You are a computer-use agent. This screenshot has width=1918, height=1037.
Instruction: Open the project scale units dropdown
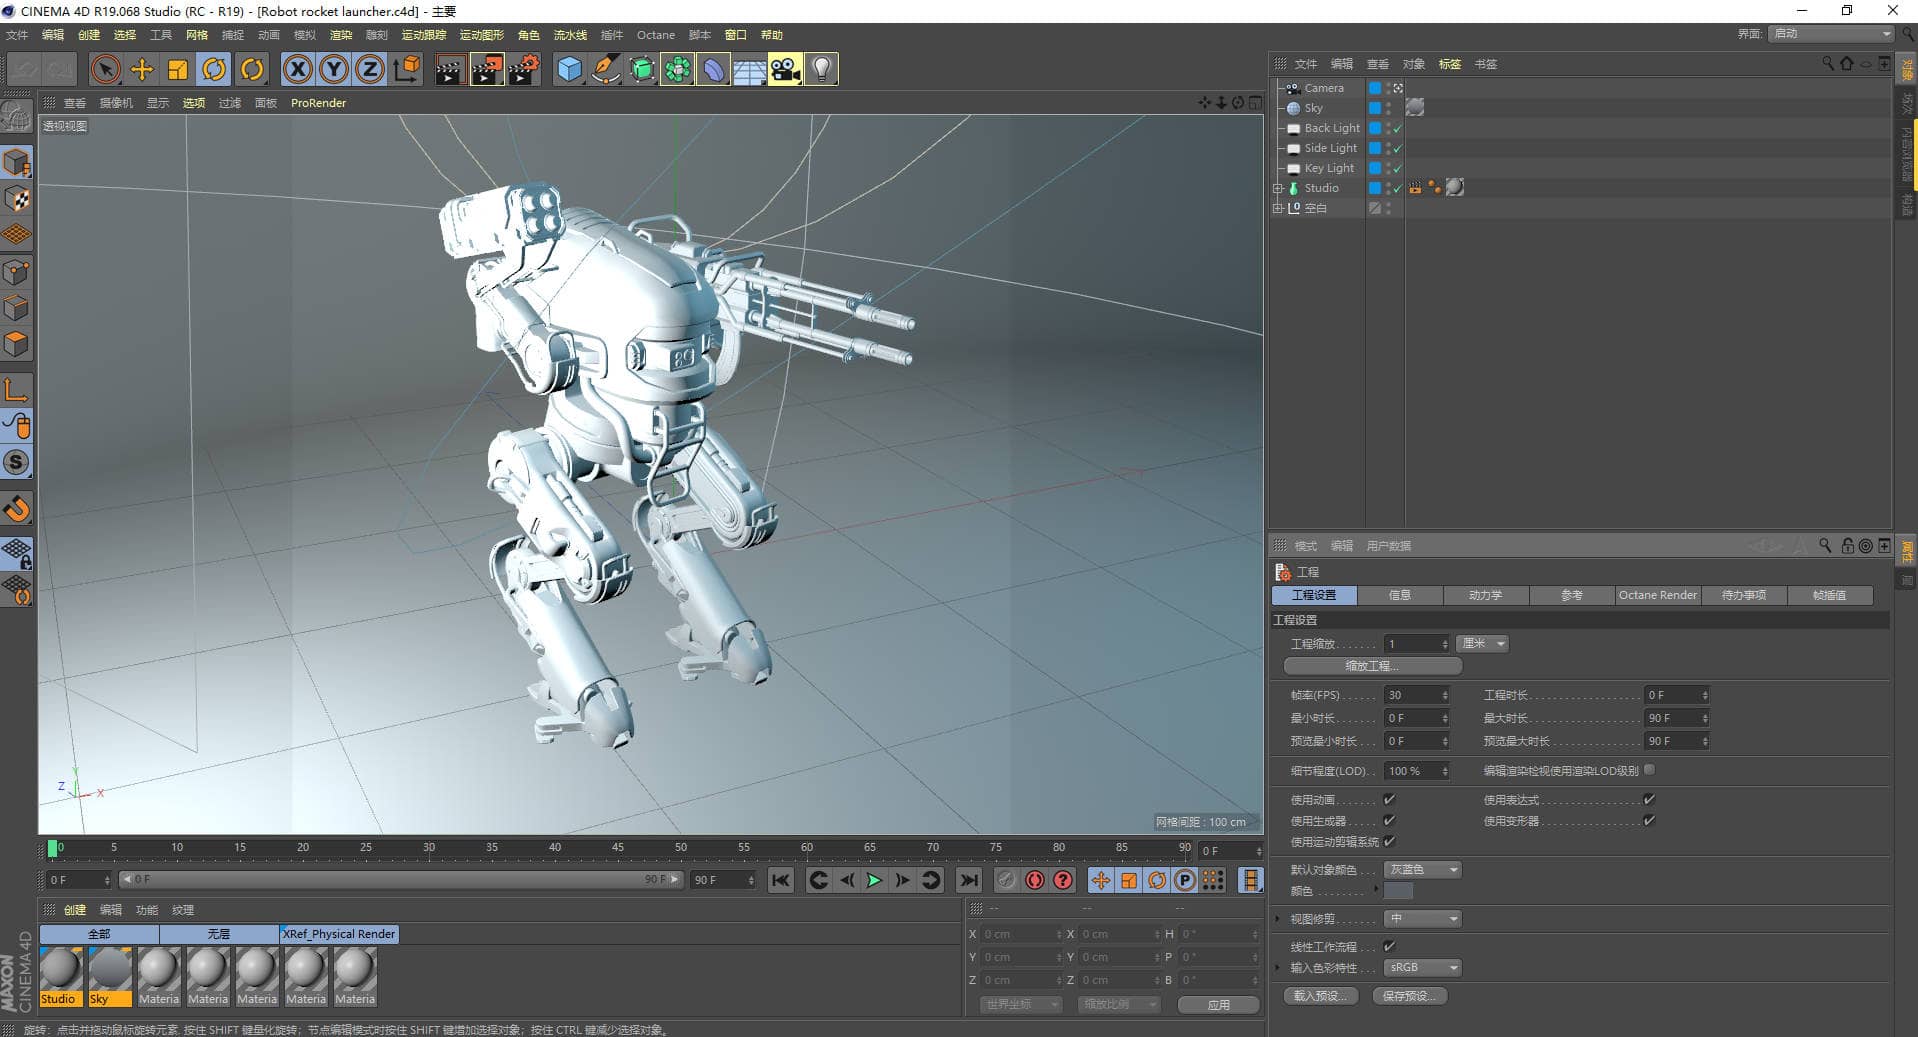coord(1482,643)
